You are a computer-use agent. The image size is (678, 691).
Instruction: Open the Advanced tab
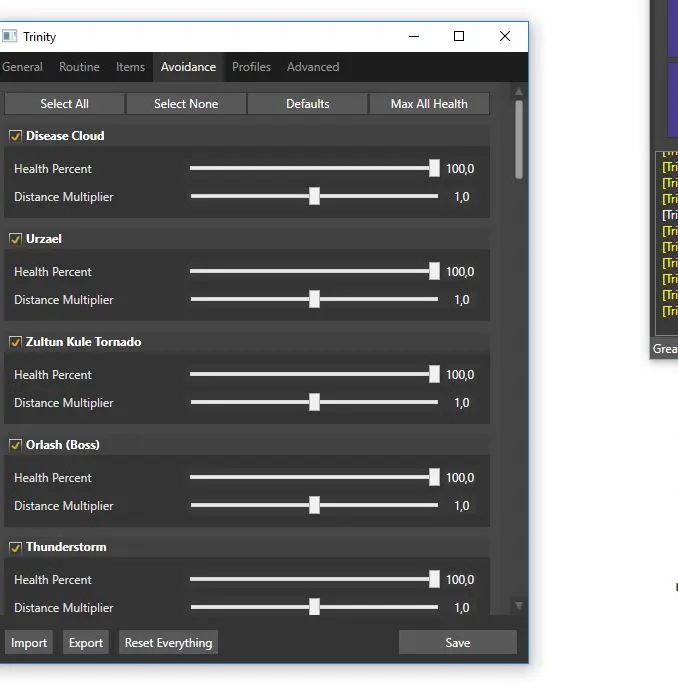click(313, 67)
